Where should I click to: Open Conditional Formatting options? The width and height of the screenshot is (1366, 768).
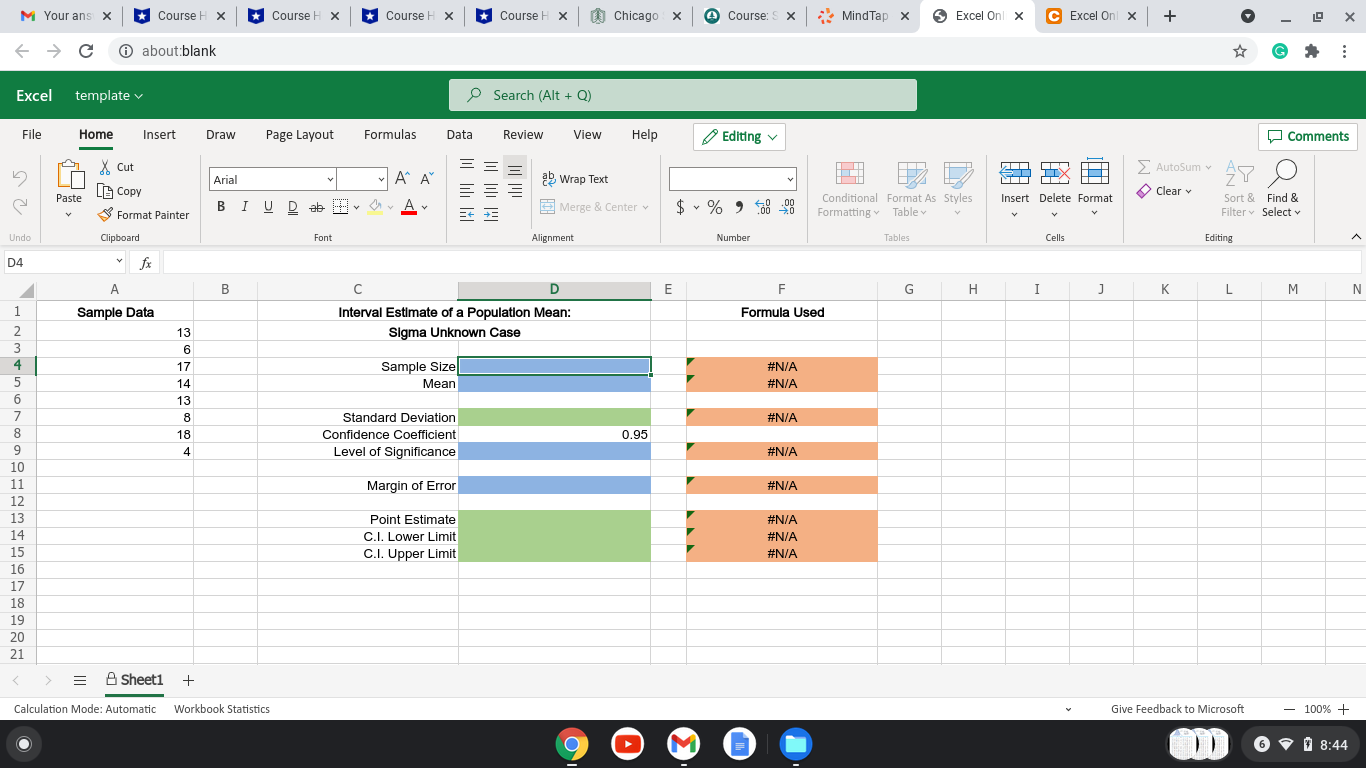(848, 192)
